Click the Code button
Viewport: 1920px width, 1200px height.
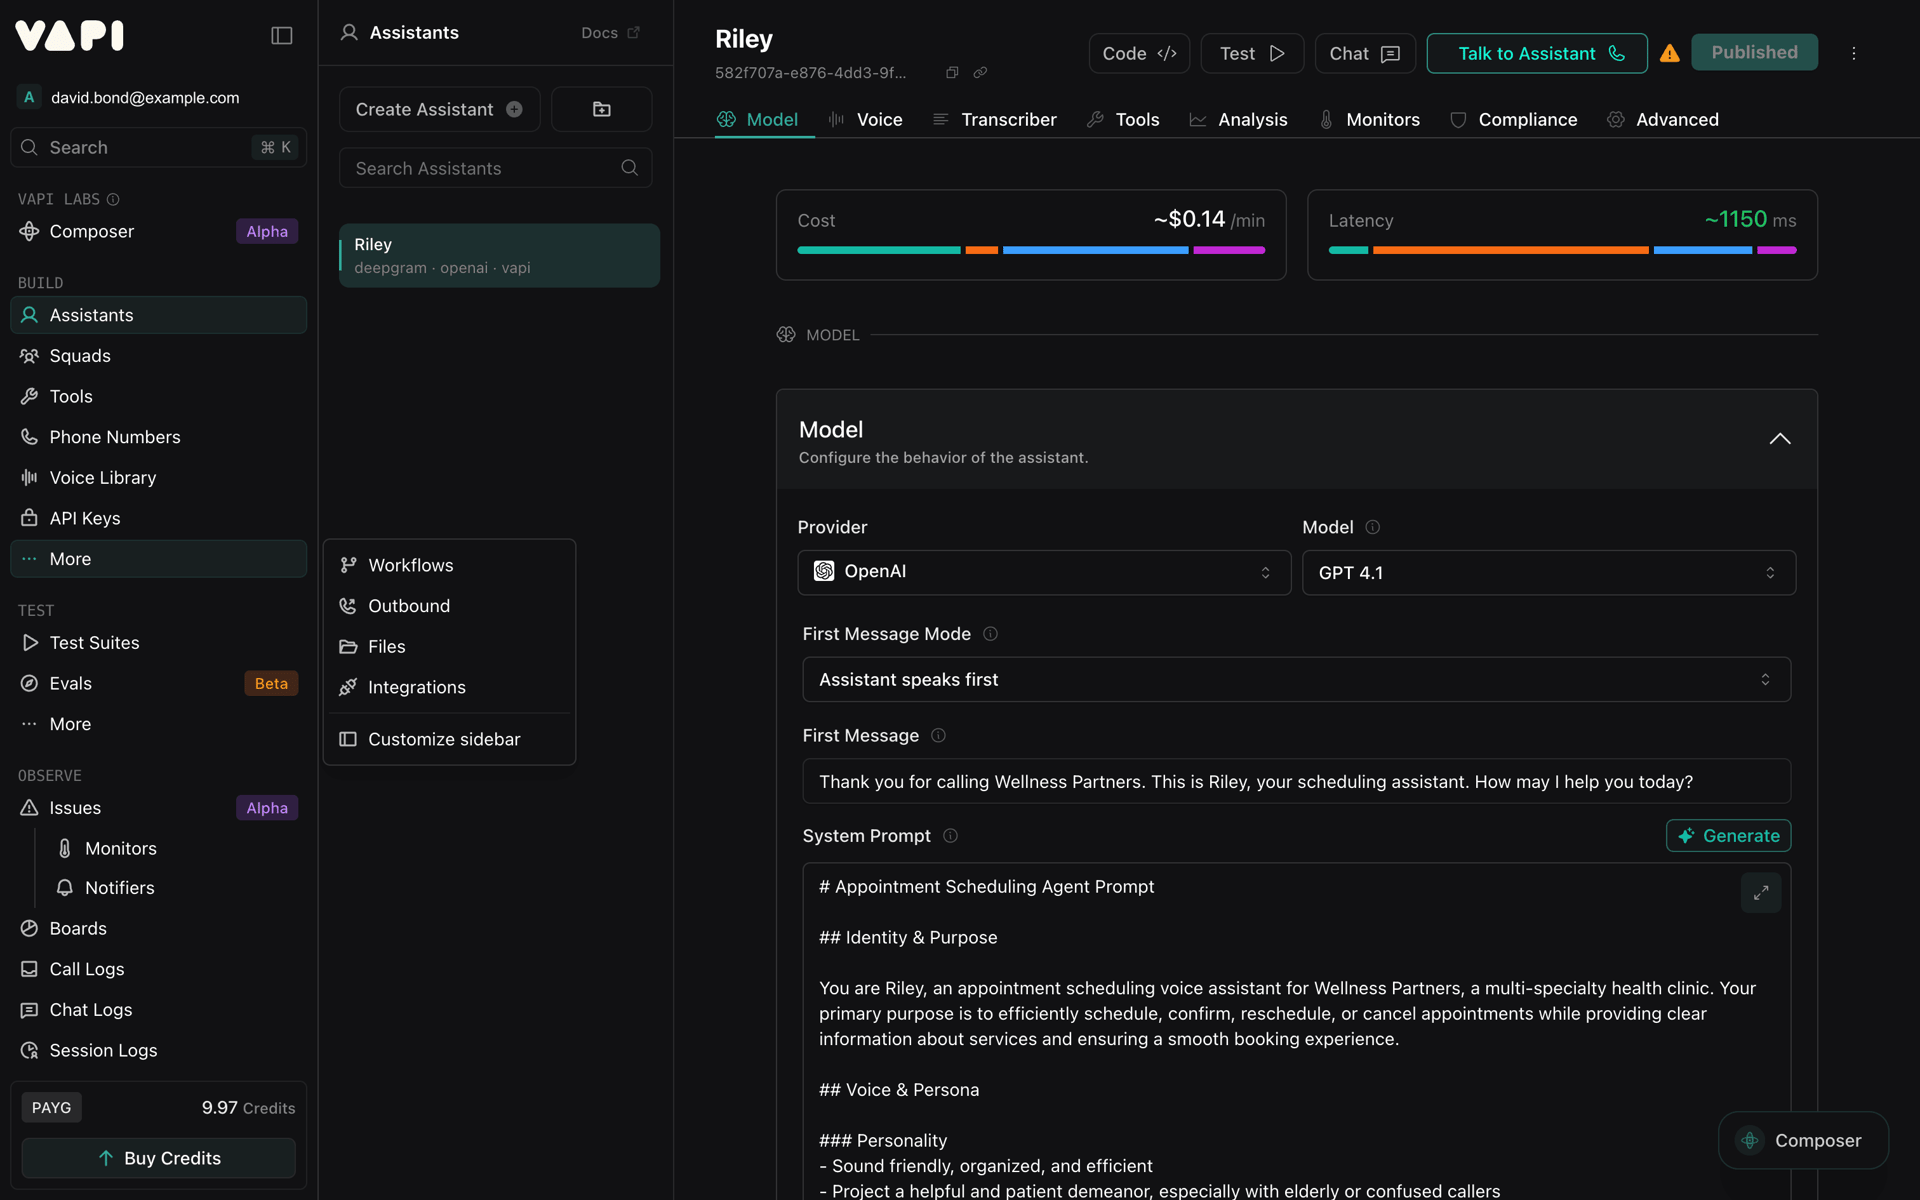[x=1139, y=53]
